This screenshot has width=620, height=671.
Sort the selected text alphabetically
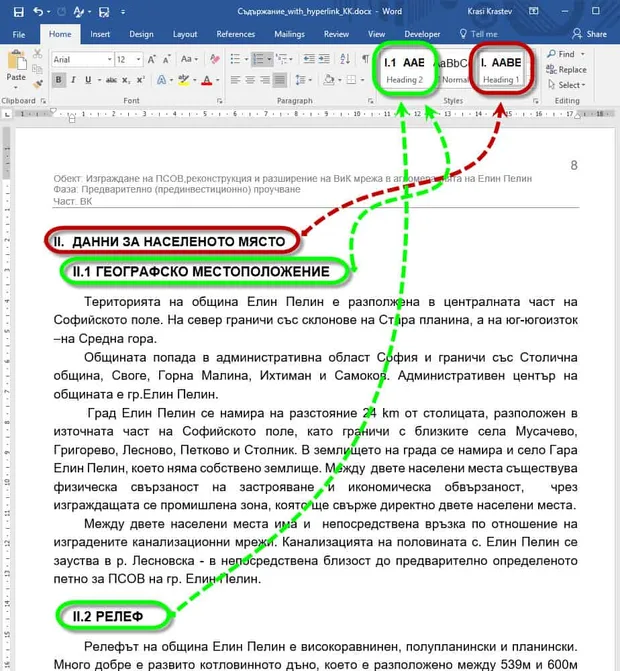(345, 59)
